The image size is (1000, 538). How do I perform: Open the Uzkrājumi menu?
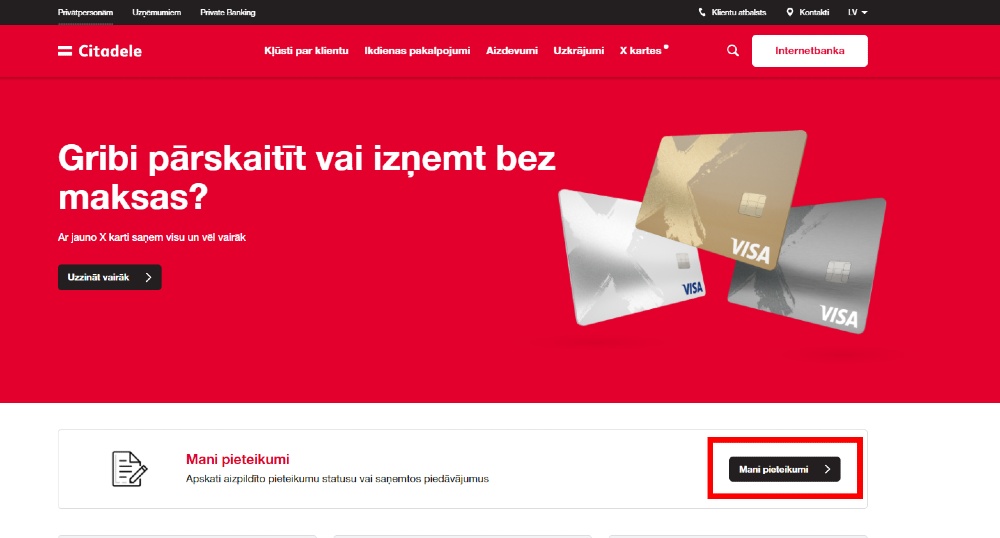pyautogui.click(x=578, y=50)
